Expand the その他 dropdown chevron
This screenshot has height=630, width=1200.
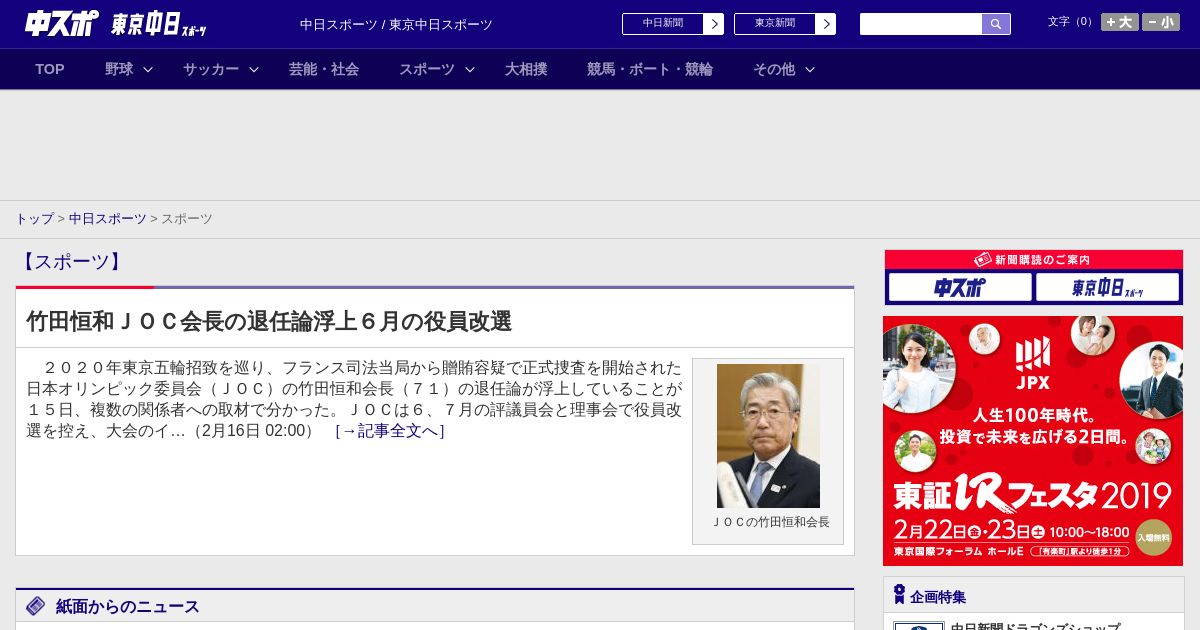(810, 69)
